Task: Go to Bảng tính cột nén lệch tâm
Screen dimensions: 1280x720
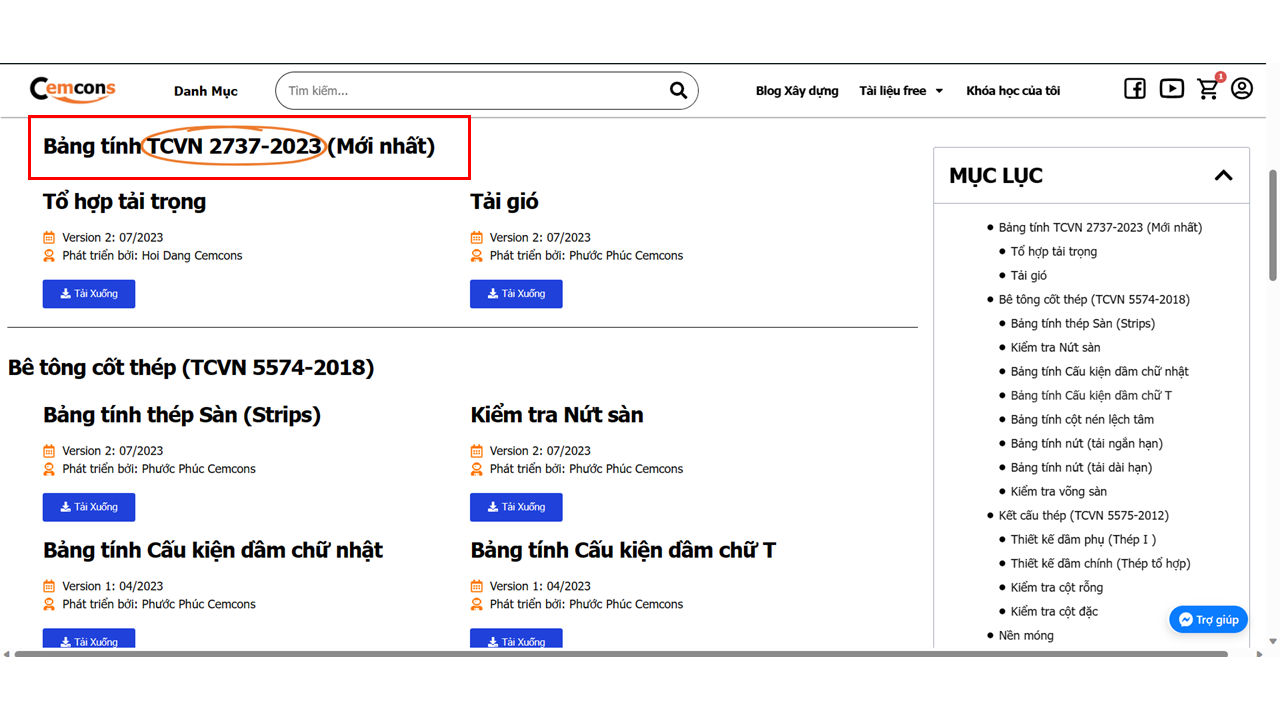Action: (1082, 419)
